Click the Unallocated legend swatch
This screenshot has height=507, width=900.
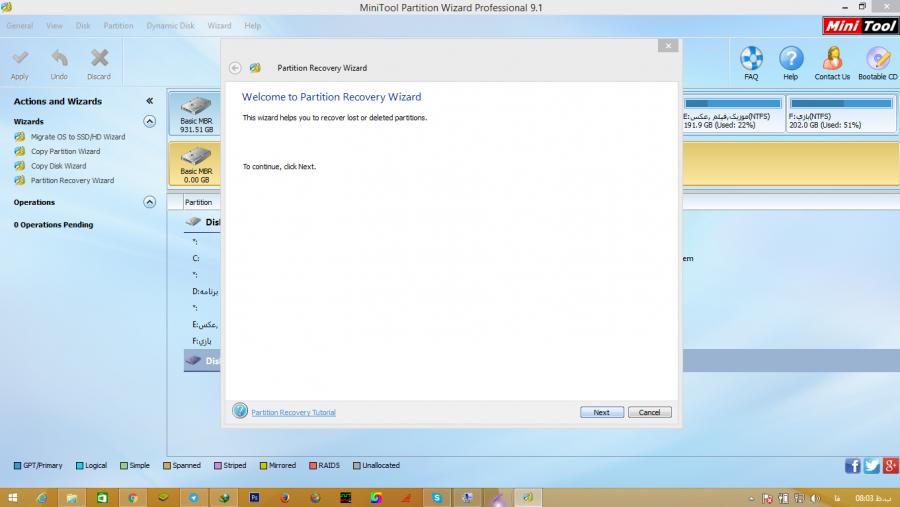click(x=356, y=466)
